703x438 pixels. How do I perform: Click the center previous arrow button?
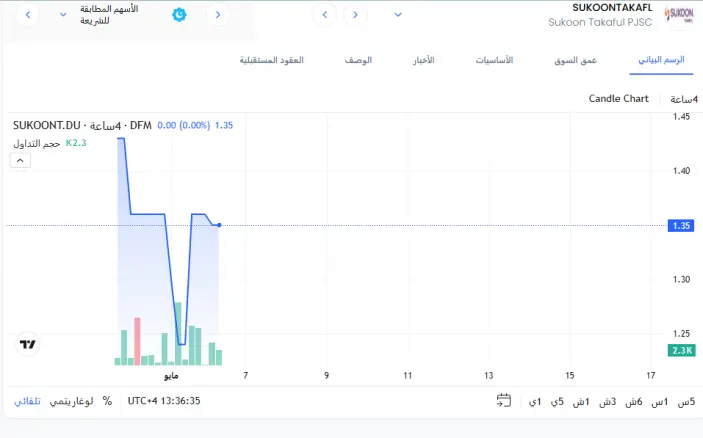[325, 15]
